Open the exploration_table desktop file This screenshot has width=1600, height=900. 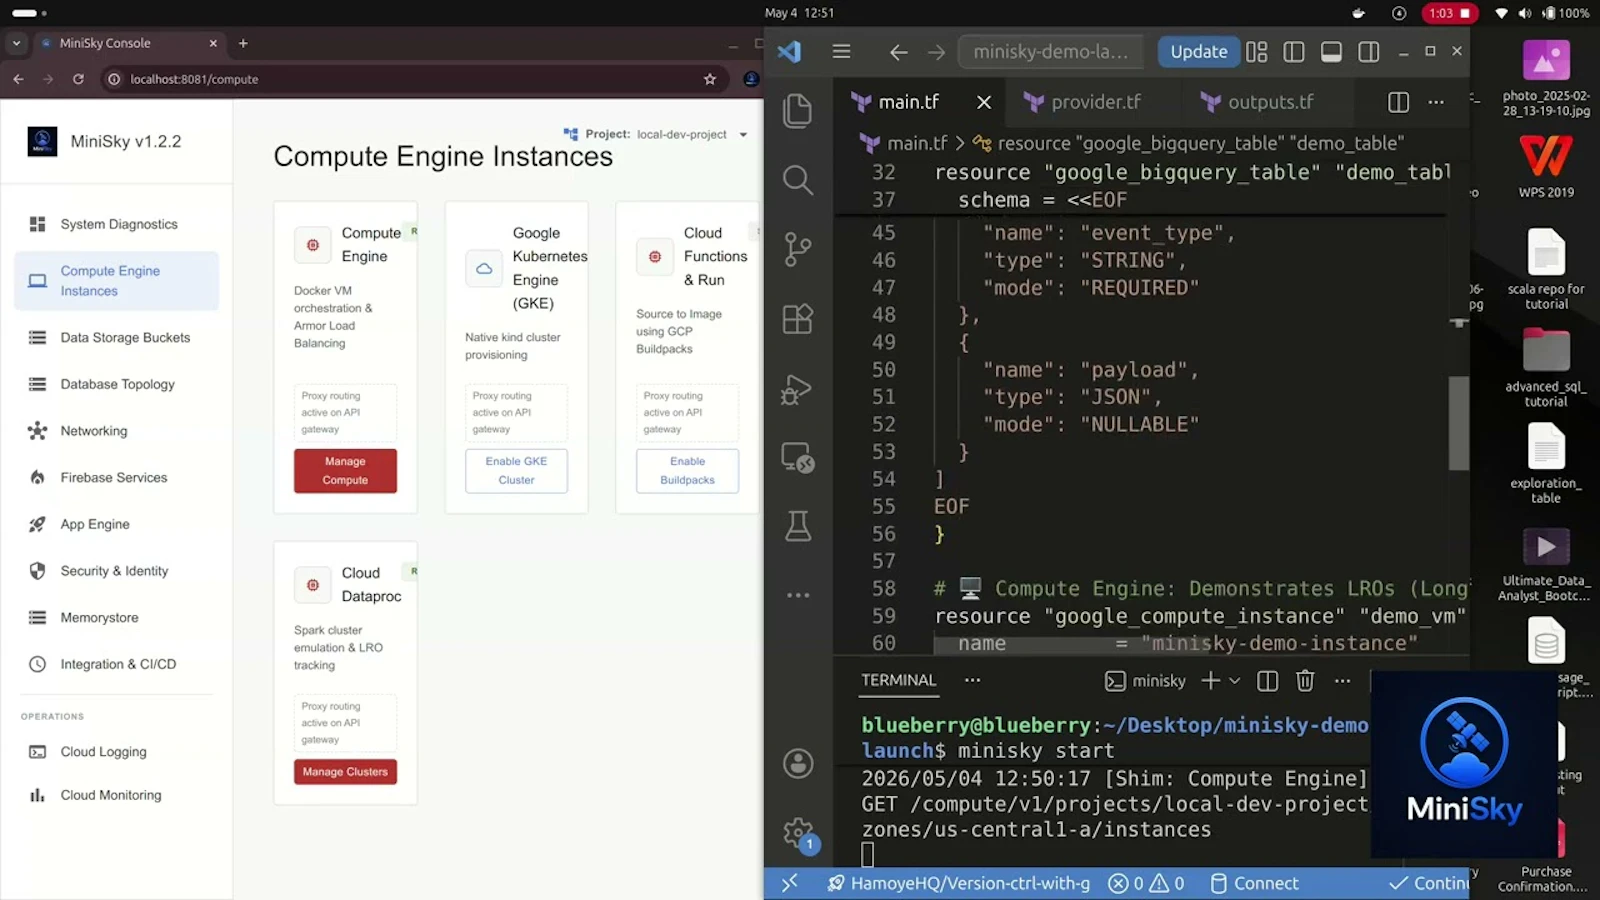(1546, 463)
